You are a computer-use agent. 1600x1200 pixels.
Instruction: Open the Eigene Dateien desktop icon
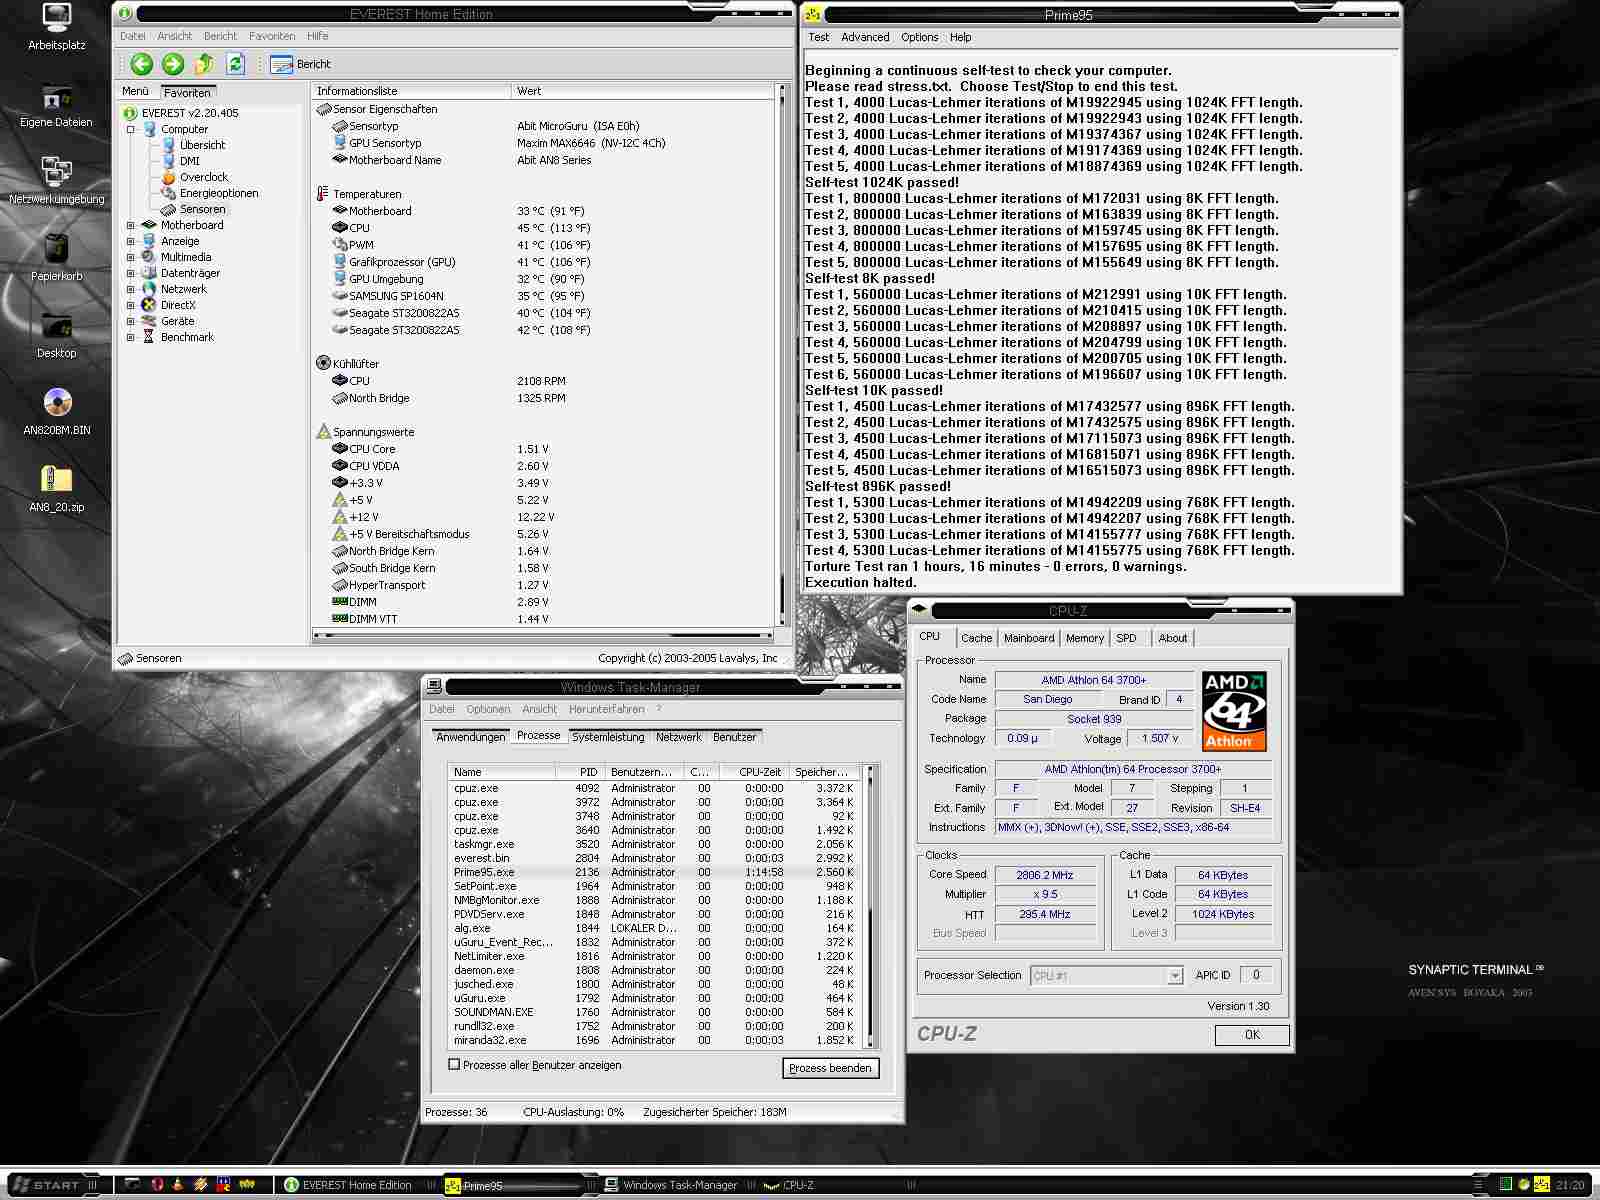pyautogui.click(x=56, y=106)
